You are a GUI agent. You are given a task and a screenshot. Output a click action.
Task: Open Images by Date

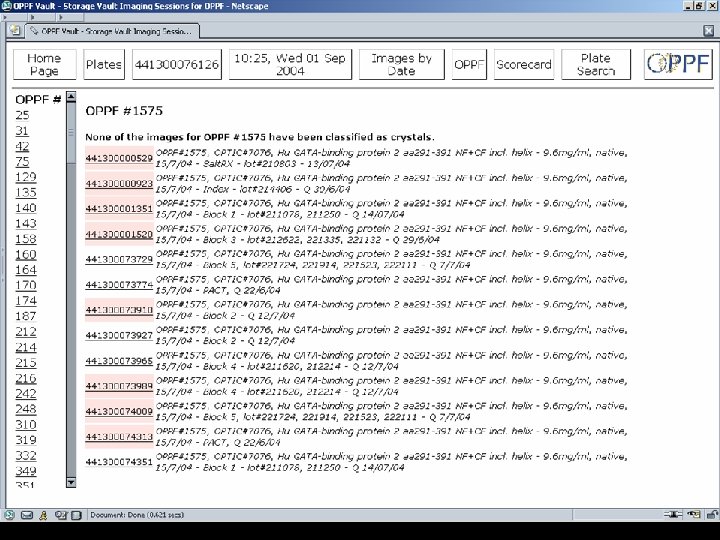tap(402, 64)
